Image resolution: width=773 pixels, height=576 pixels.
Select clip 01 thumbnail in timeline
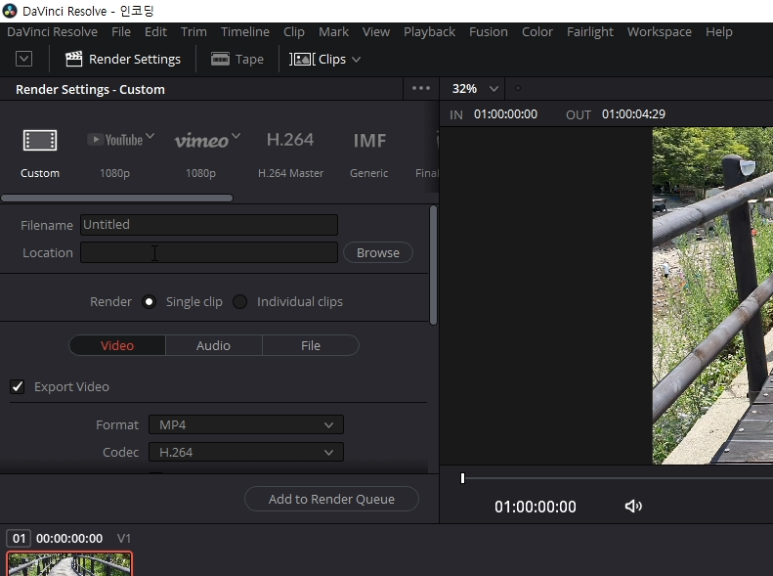click(70, 564)
